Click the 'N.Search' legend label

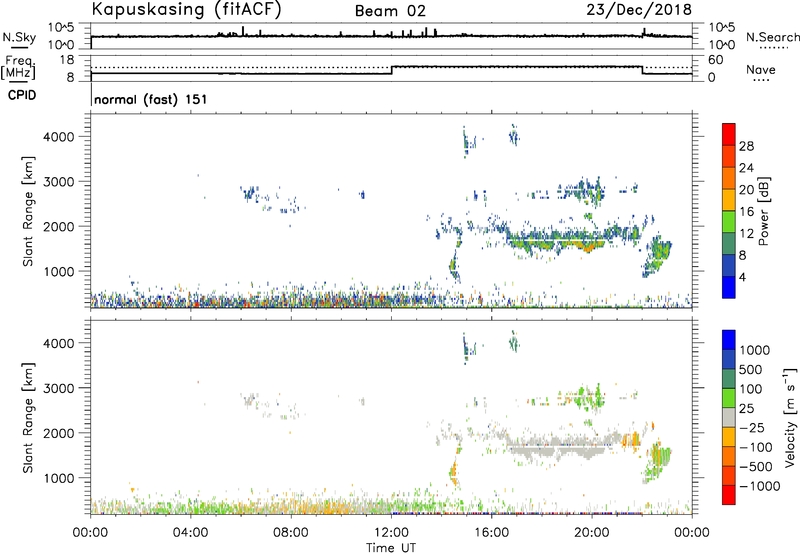(772, 37)
